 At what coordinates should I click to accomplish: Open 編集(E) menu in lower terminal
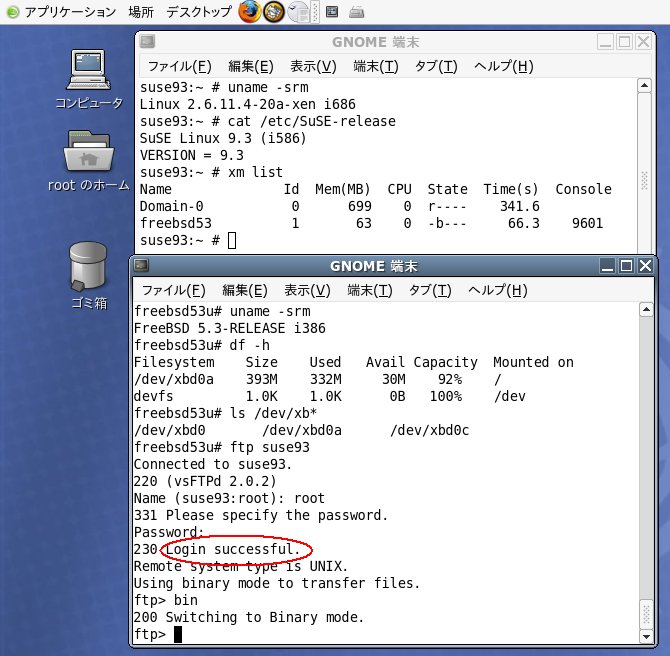[x=244, y=291]
